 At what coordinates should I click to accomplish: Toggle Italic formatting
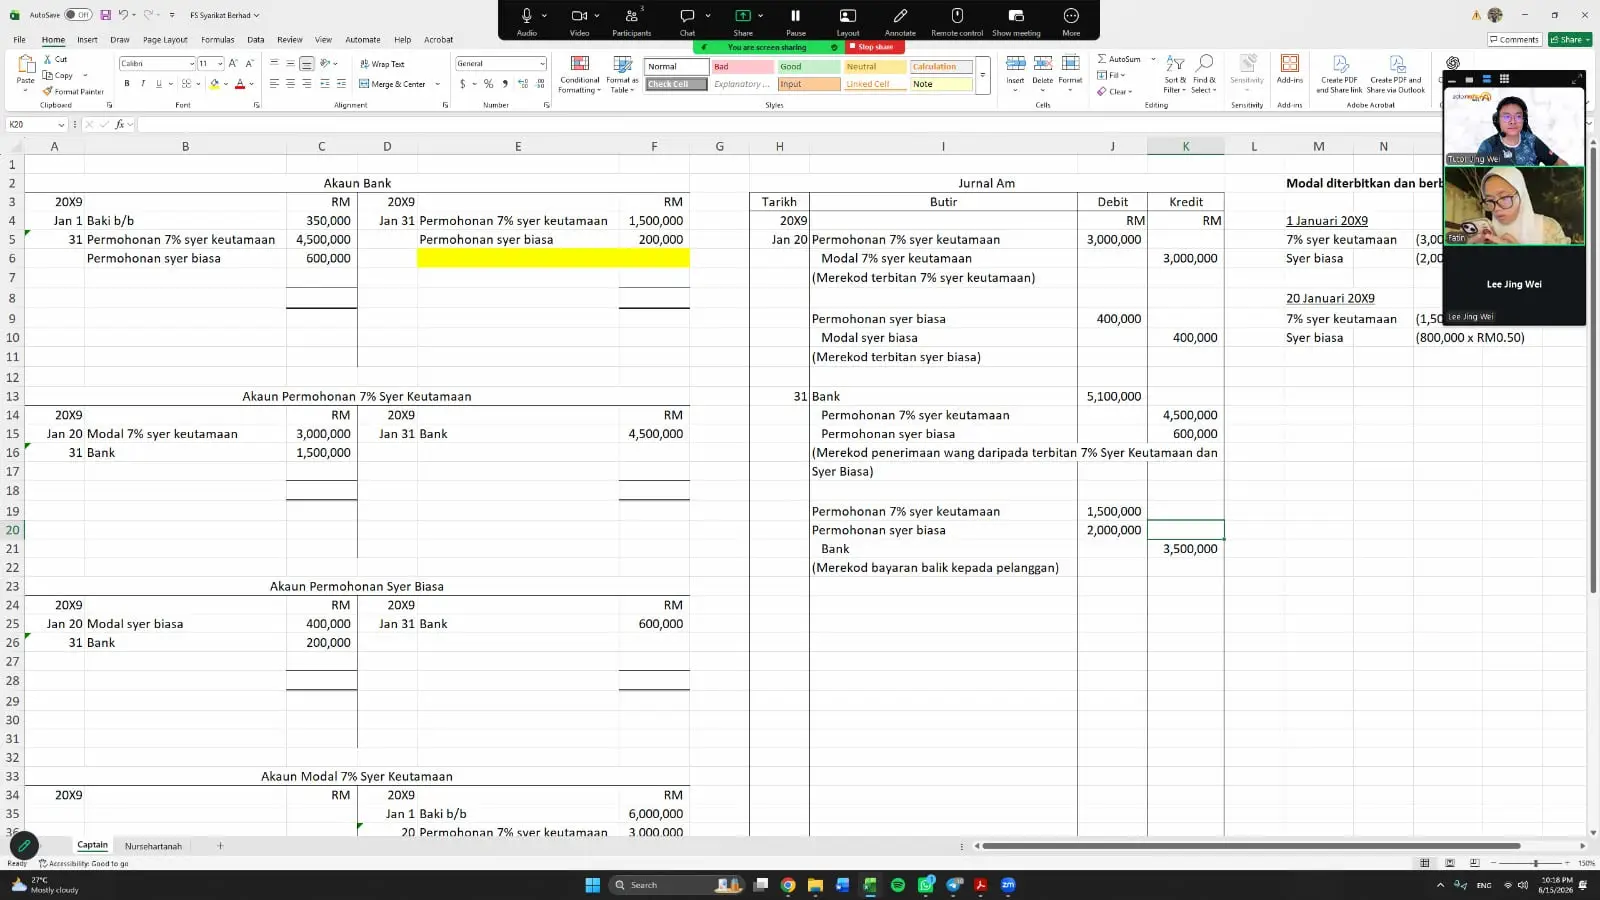tap(143, 84)
